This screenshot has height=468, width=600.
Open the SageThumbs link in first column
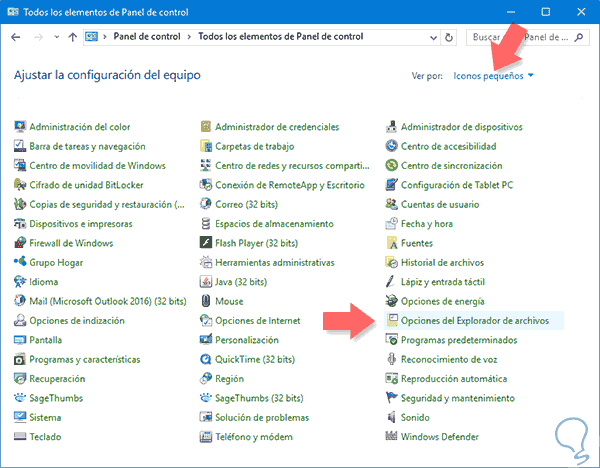point(56,398)
